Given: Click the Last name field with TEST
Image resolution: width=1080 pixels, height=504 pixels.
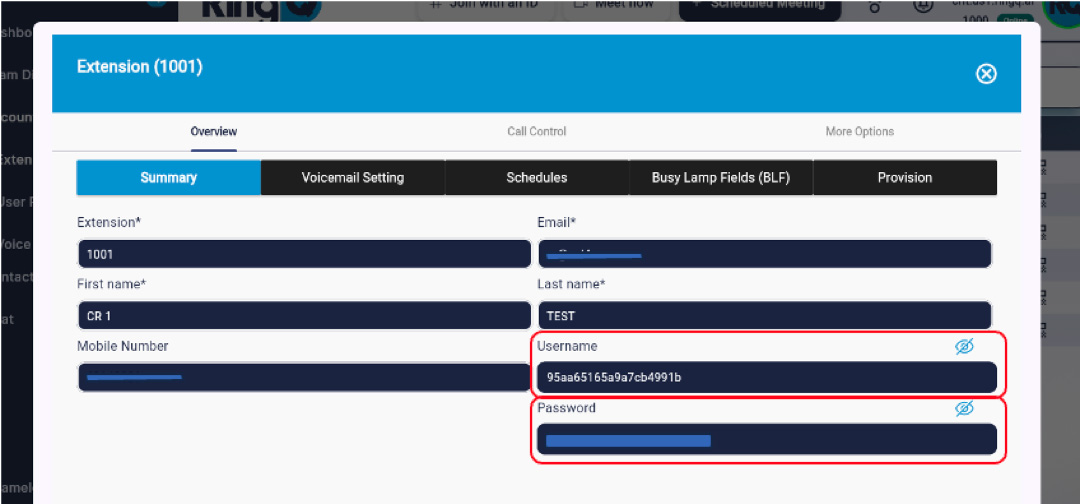Looking at the screenshot, I should click(x=764, y=316).
